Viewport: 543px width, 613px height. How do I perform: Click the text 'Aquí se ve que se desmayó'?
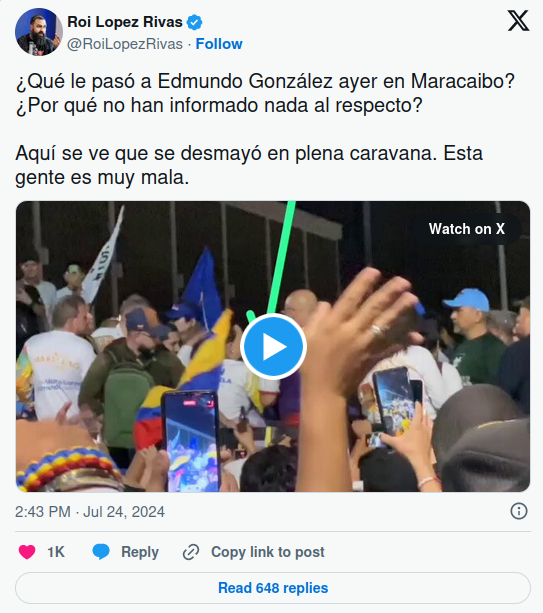click(138, 153)
